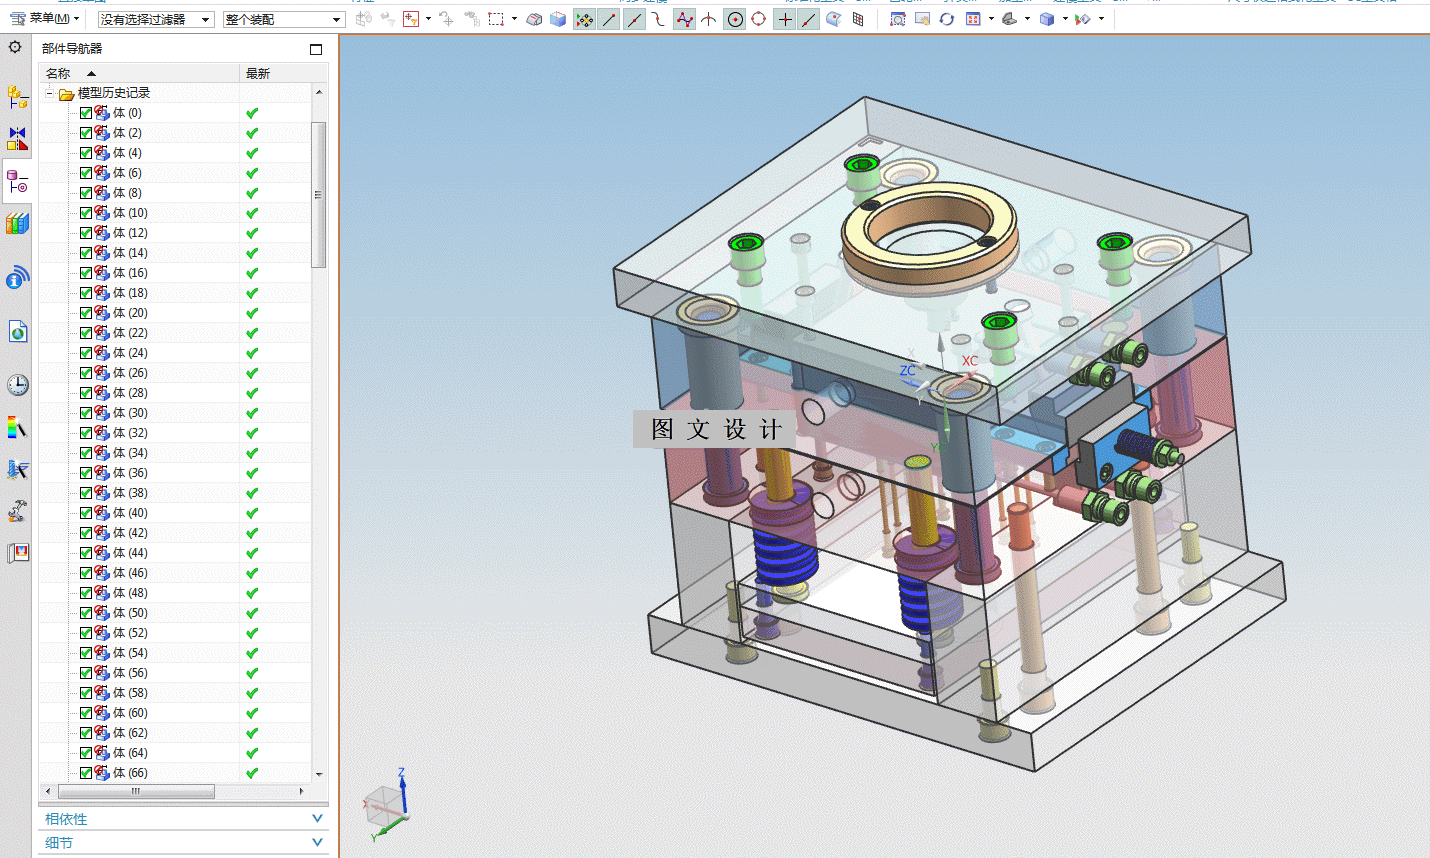Screen dimensions: 1430x858
Task: Click the resource bar settings gear
Action: (15, 47)
